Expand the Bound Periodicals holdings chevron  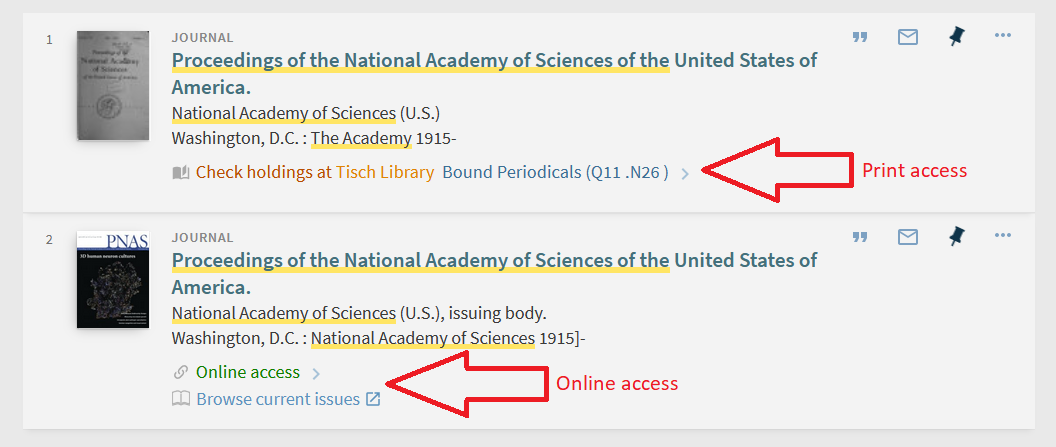point(685,174)
